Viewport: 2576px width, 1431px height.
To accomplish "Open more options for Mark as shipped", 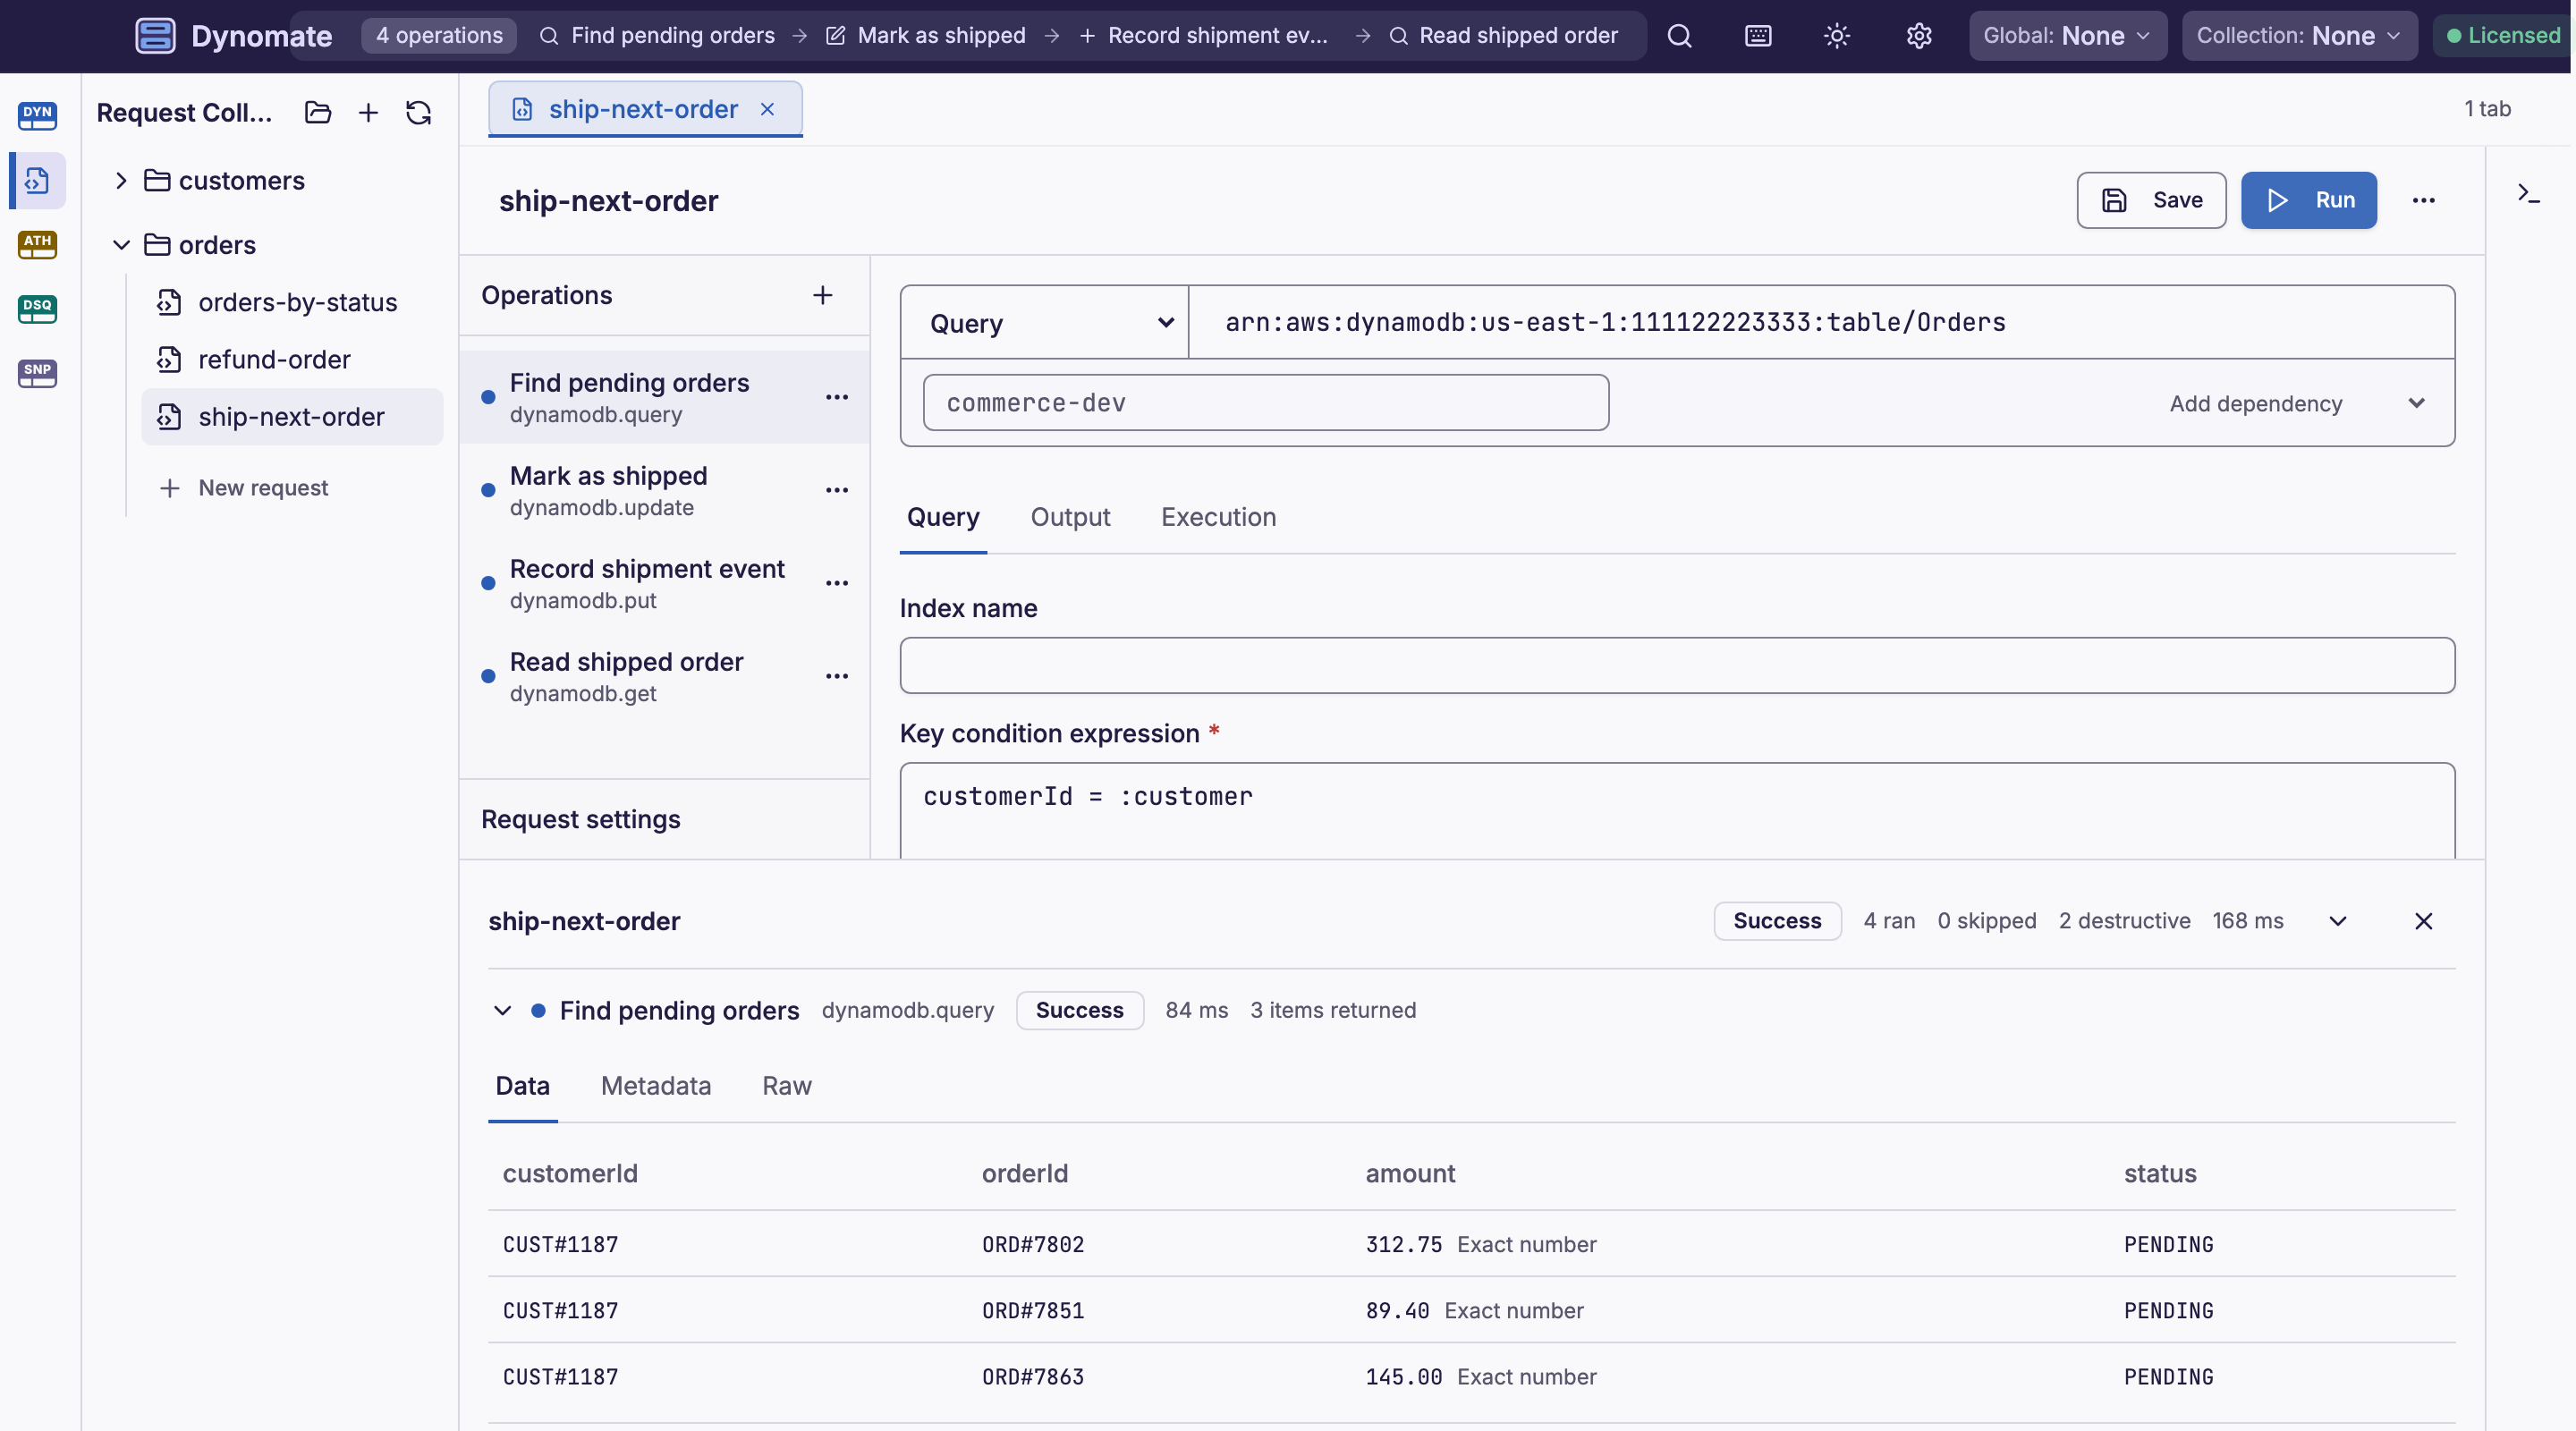I will tap(837, 490).
